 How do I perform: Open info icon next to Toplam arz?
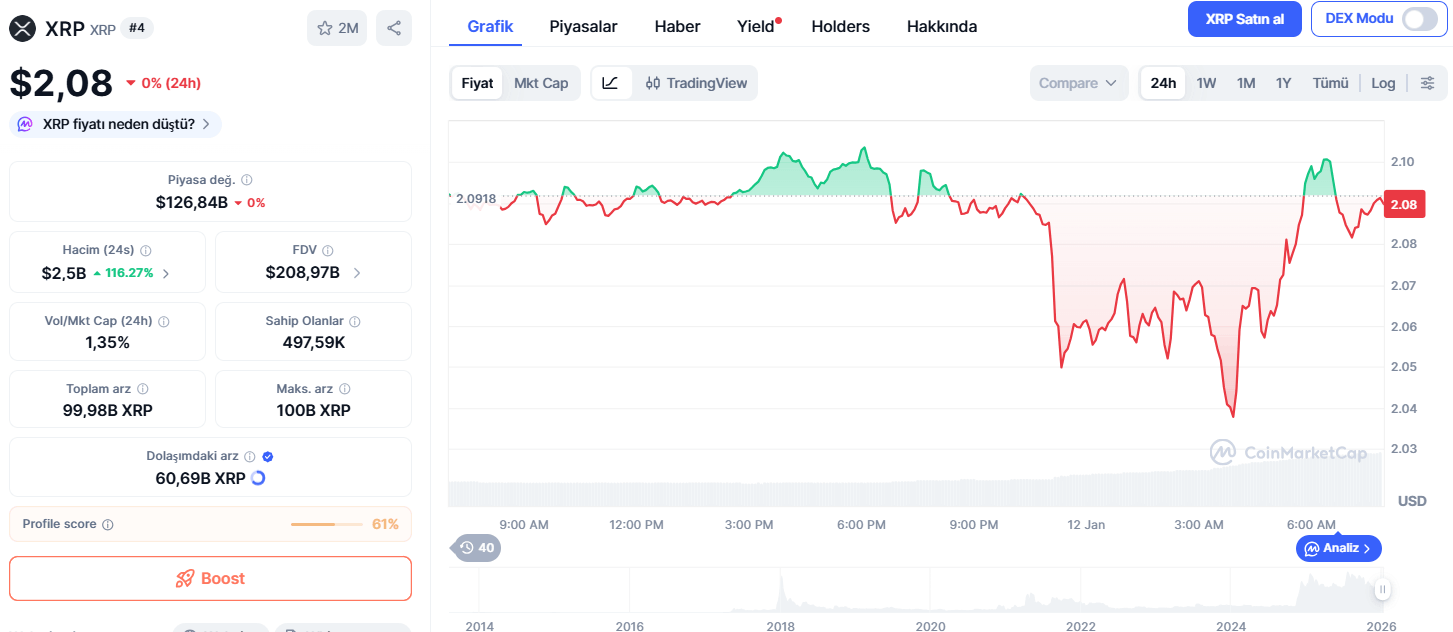click(x=143, y=389)
